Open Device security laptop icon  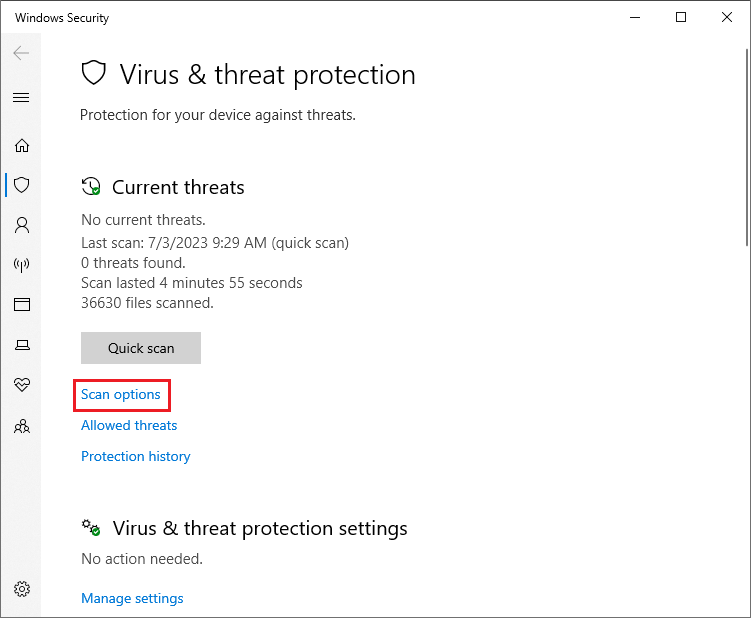22,345
